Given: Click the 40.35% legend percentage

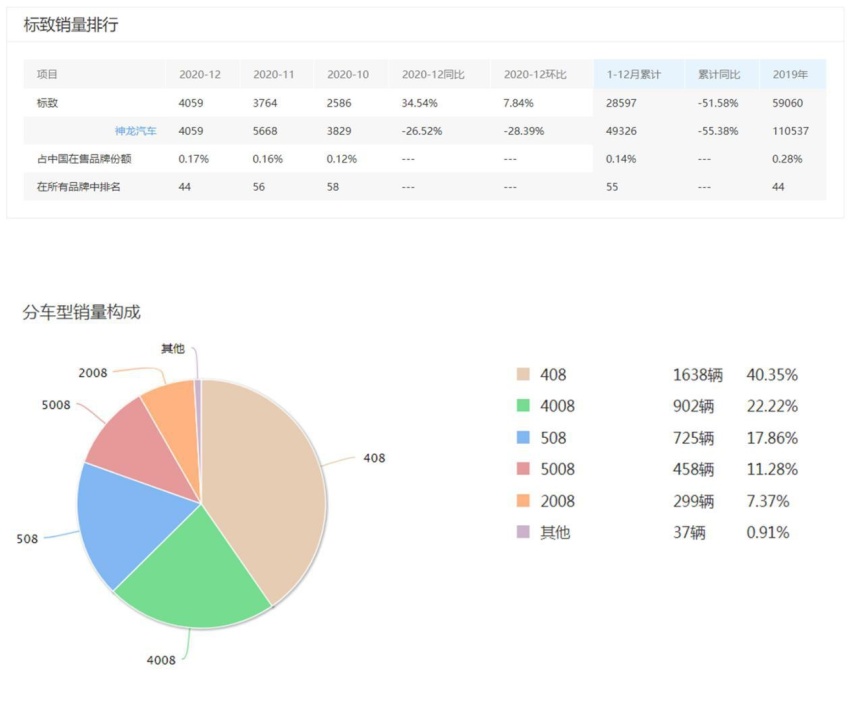Looking at the screenshot, I should tap(772, 375).
